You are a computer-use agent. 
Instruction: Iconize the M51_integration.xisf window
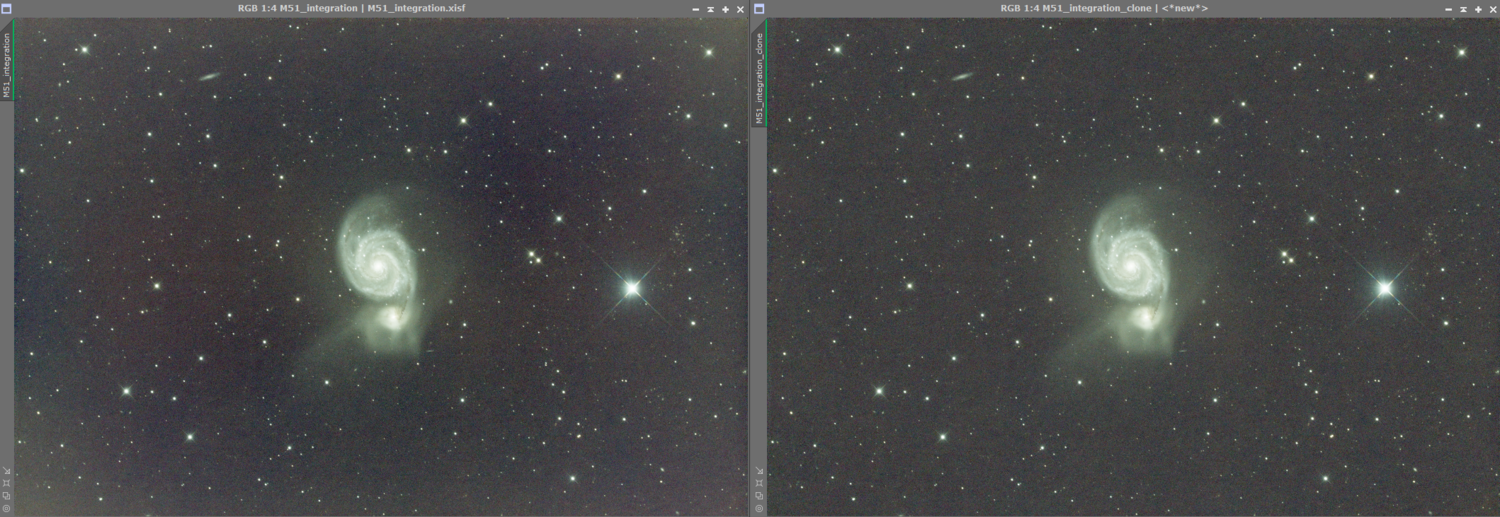point(696,9)
